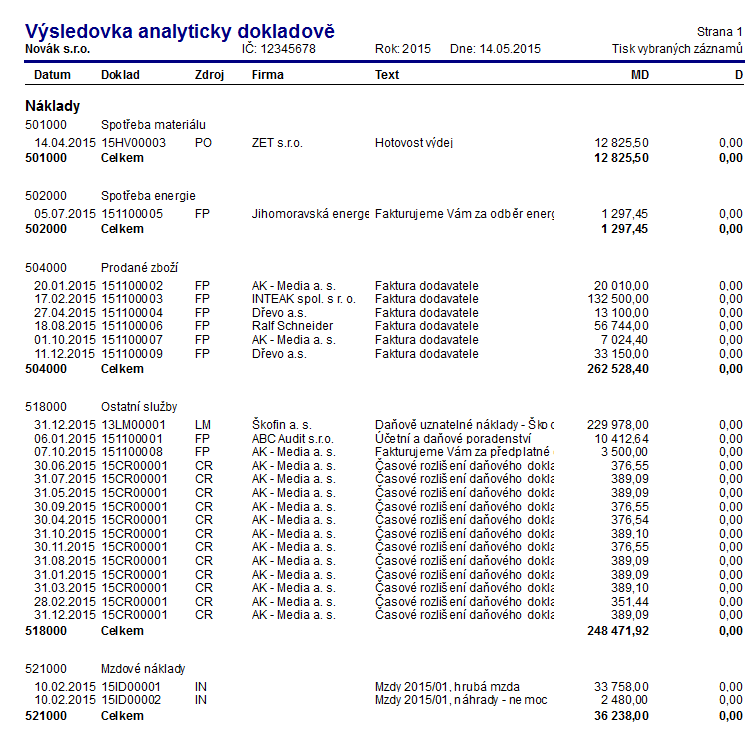Screen dimensions: 756x732
Task: Click the Jihomoravská energetika company entry
Action: pyautogui.click(x=310, y=214)
